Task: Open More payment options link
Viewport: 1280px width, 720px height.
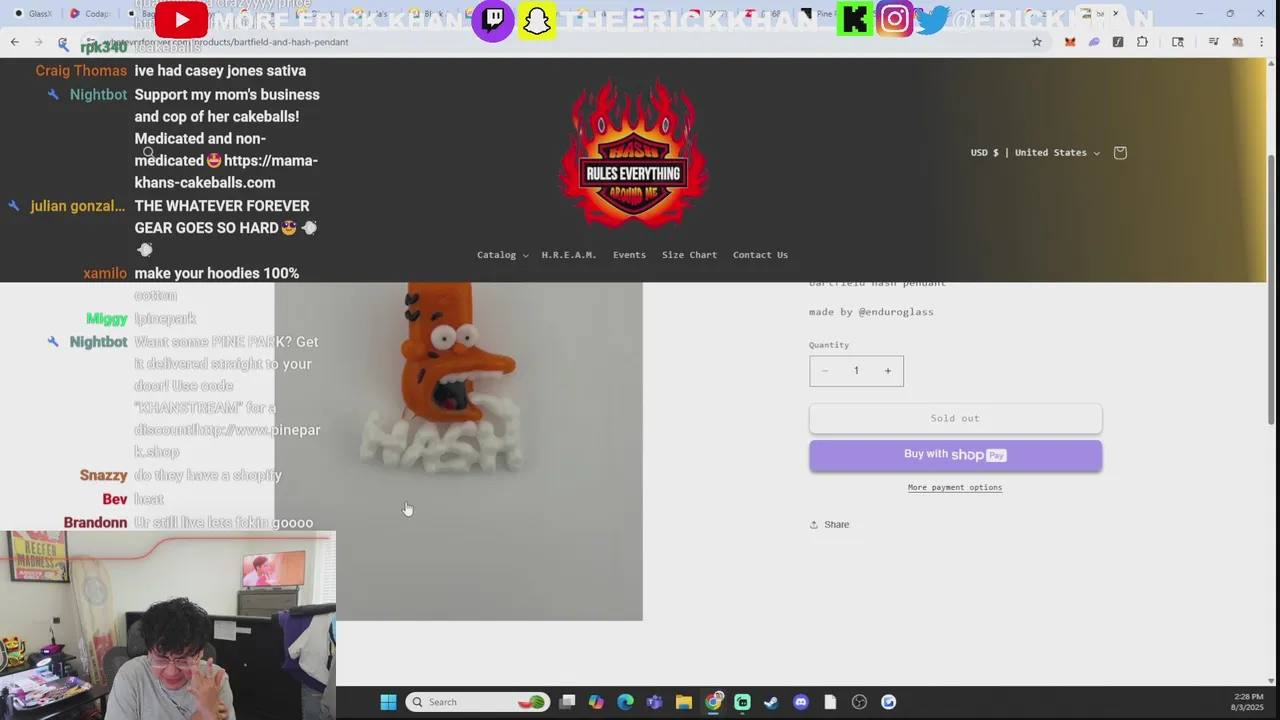Action: (x=955, y=488)
